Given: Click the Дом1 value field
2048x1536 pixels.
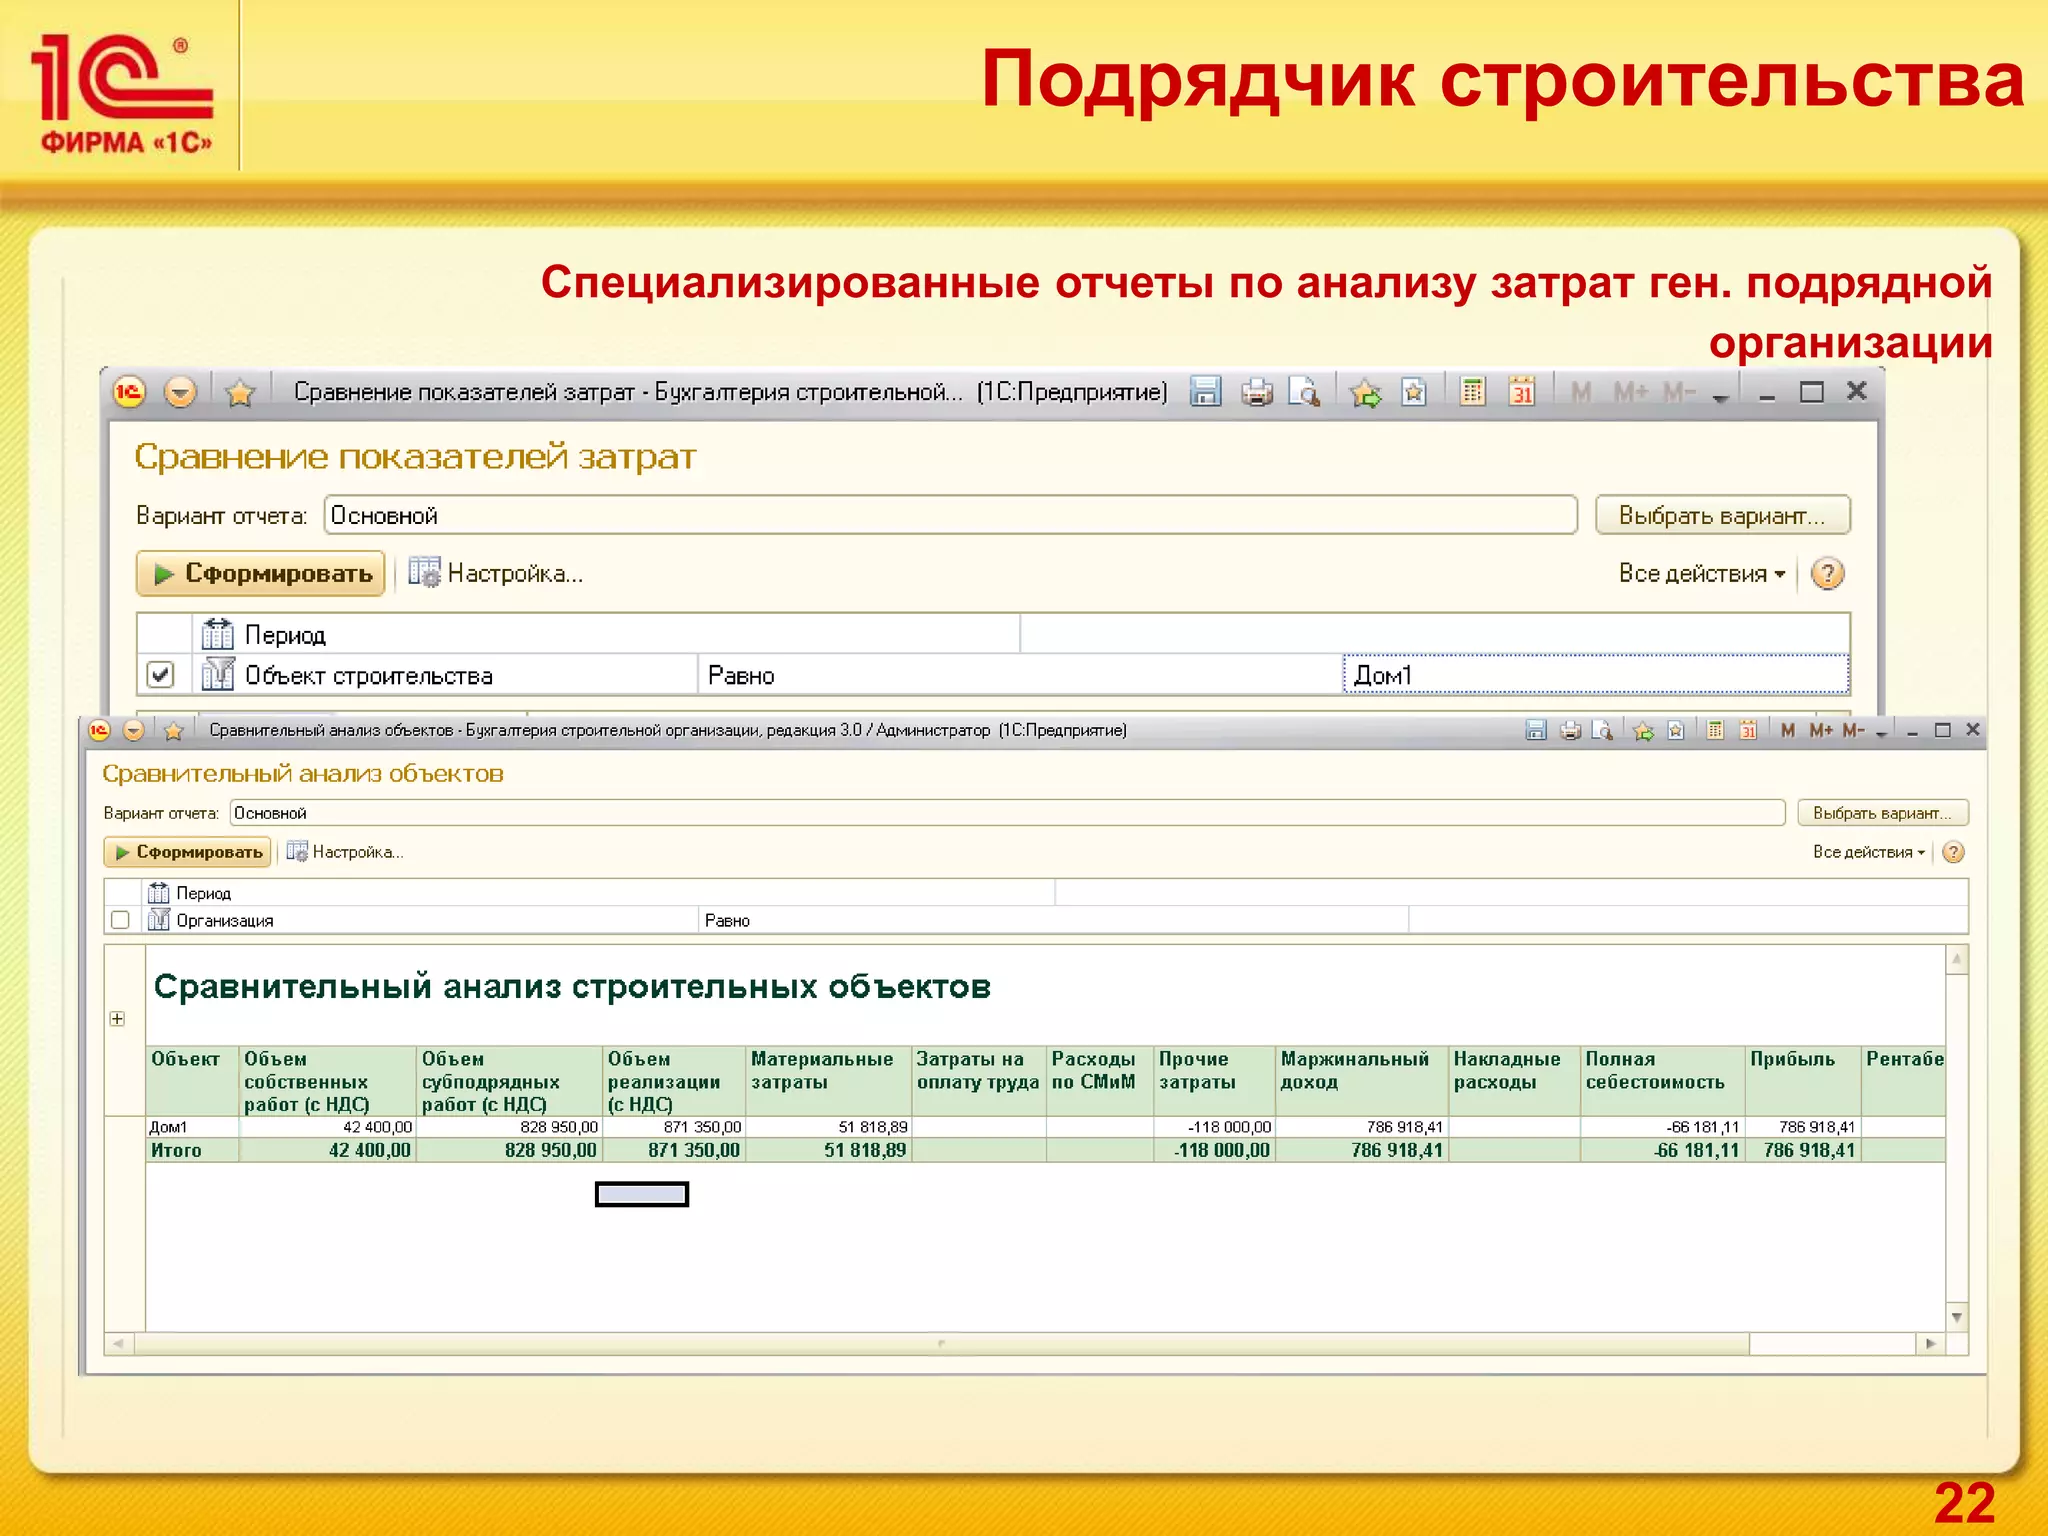Looking at the screenshot, I should (x=1596, y=675).
